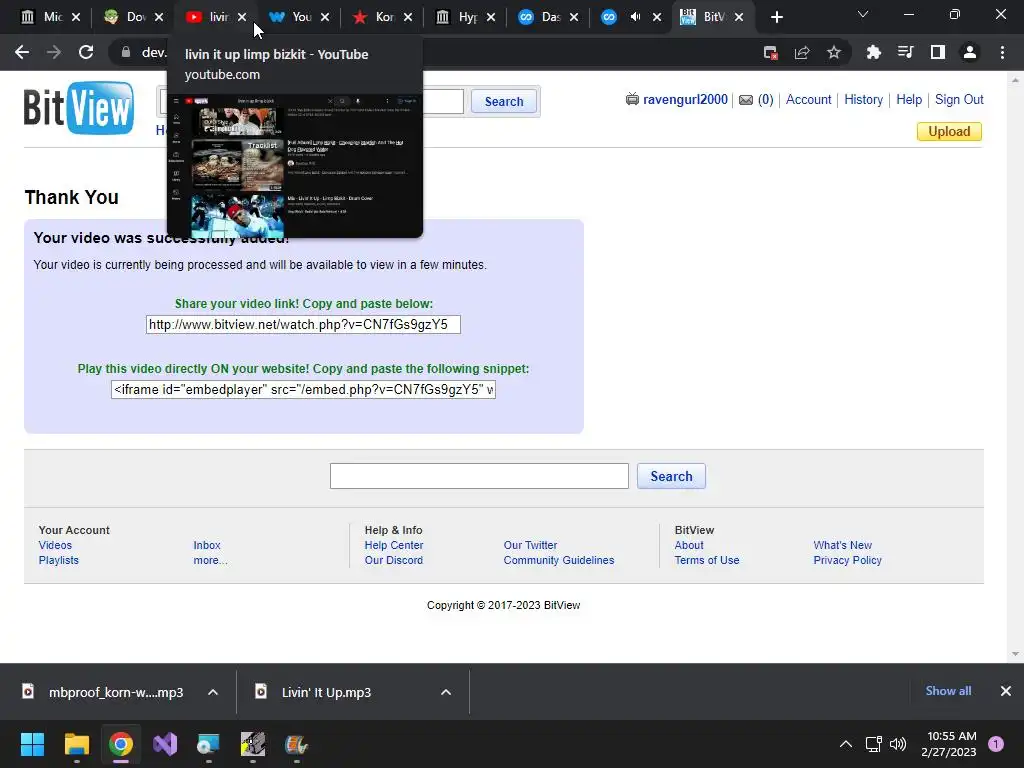Open the header Help link

pyautogui.click(x=909, y=99)
